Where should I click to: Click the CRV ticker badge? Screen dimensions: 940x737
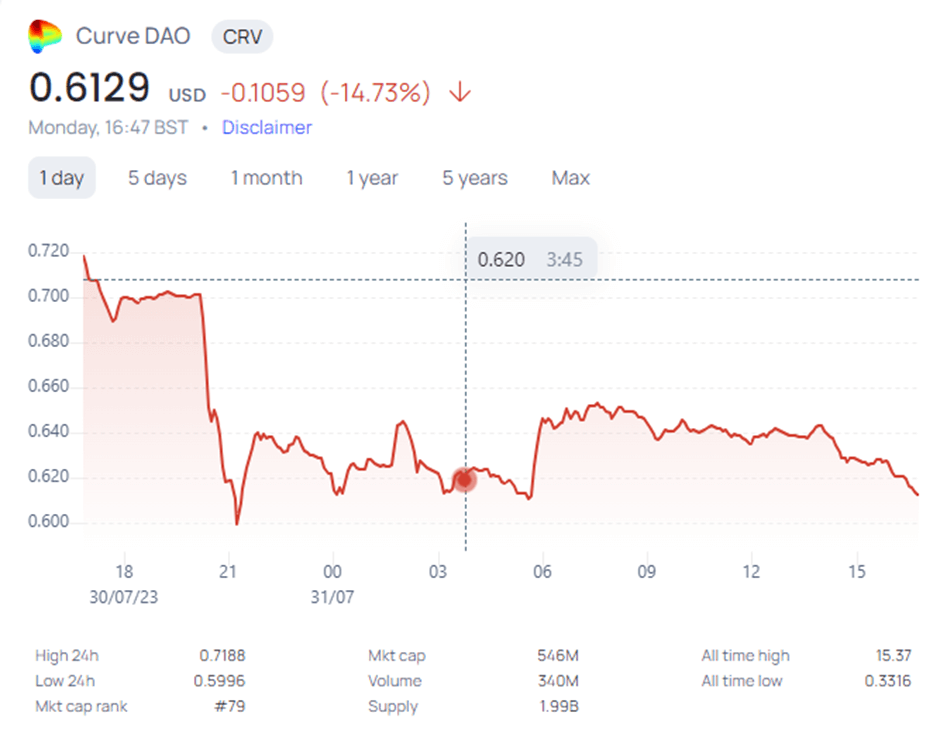(x=242, y=37)
